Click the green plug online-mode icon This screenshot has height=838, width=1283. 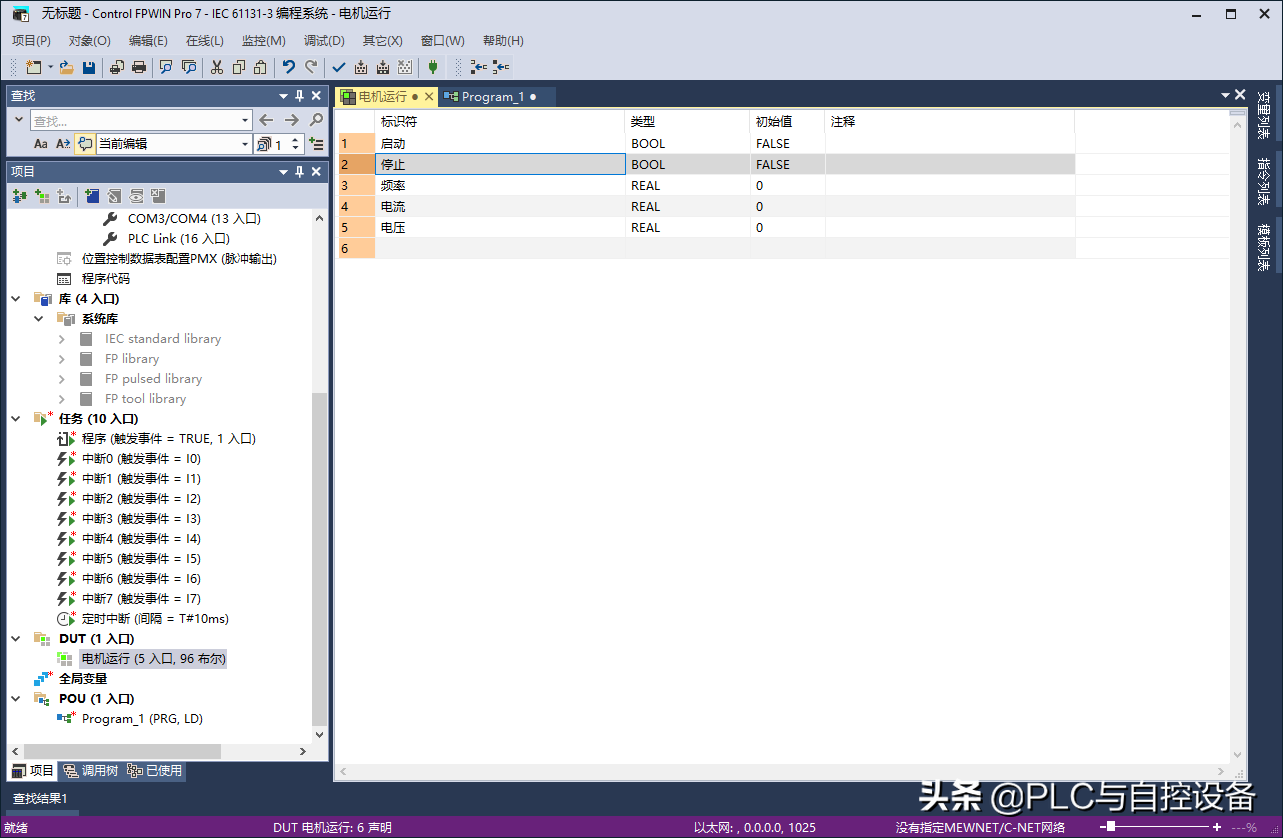[433, 67]
